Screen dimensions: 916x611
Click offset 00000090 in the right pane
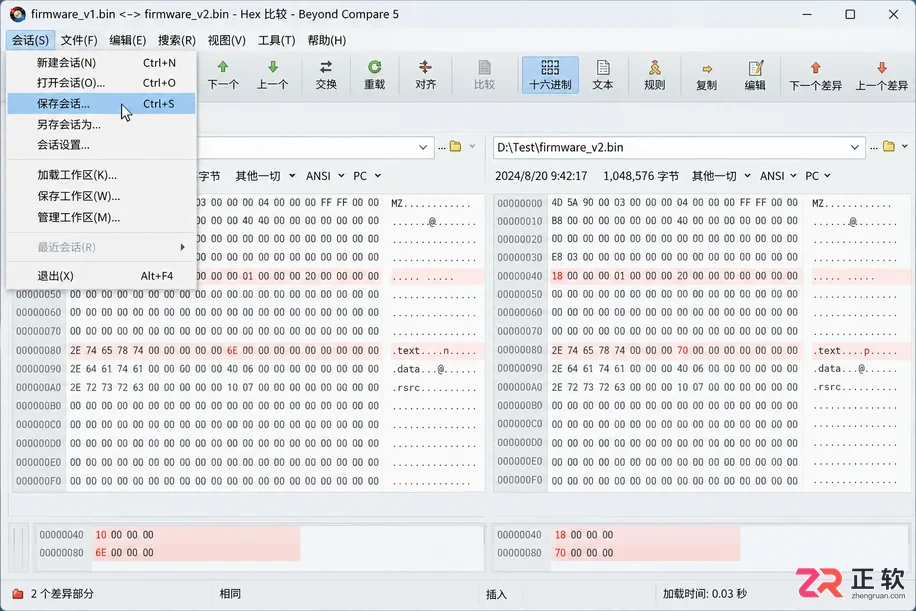coord(520,369)
